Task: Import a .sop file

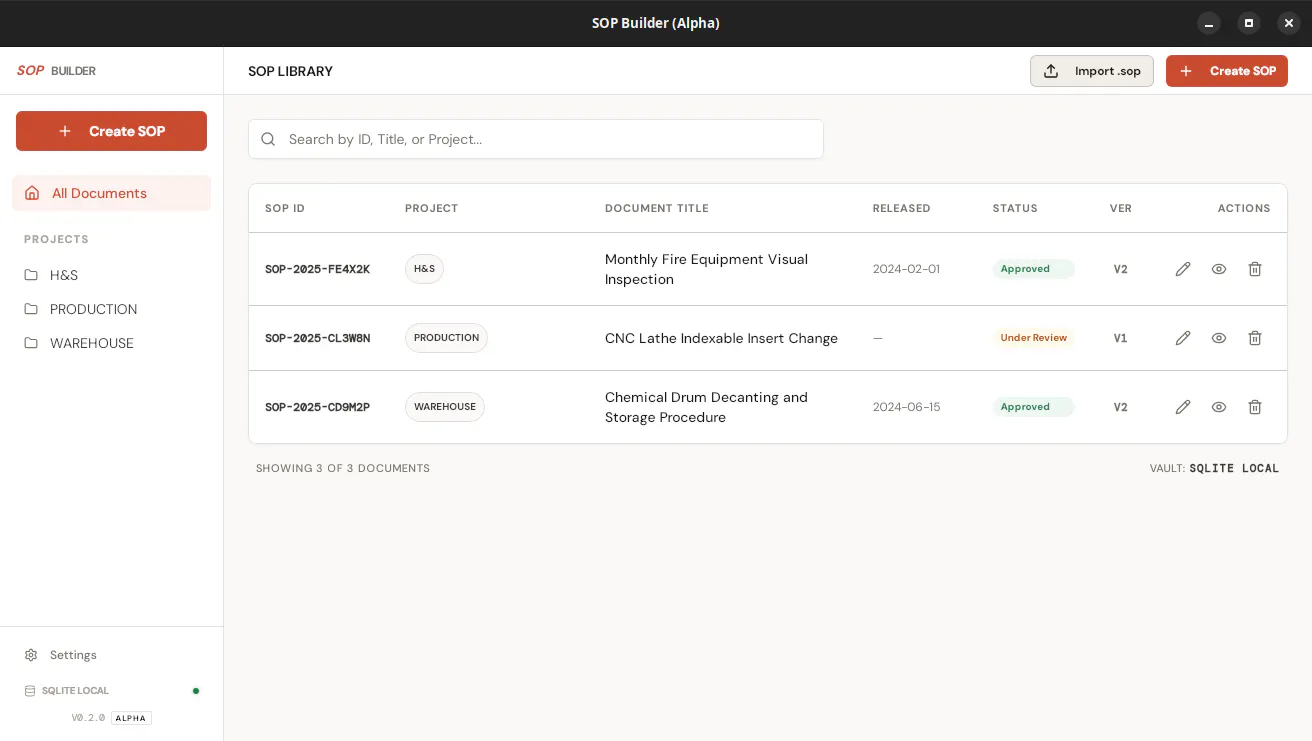Action: tap(1092, 71)
